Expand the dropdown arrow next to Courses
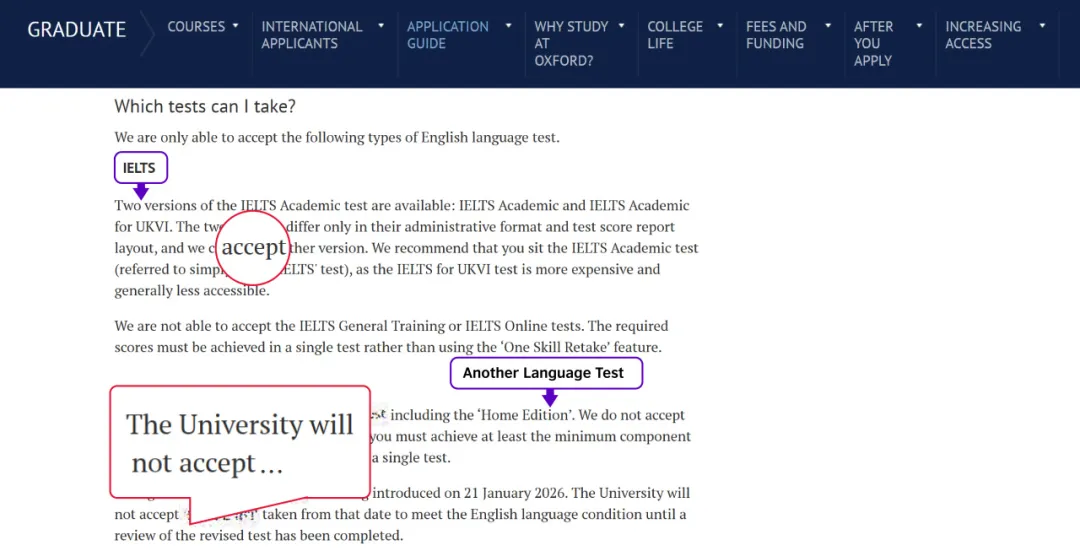This screenshot has height=551, width=1080. tap(236, 26)
